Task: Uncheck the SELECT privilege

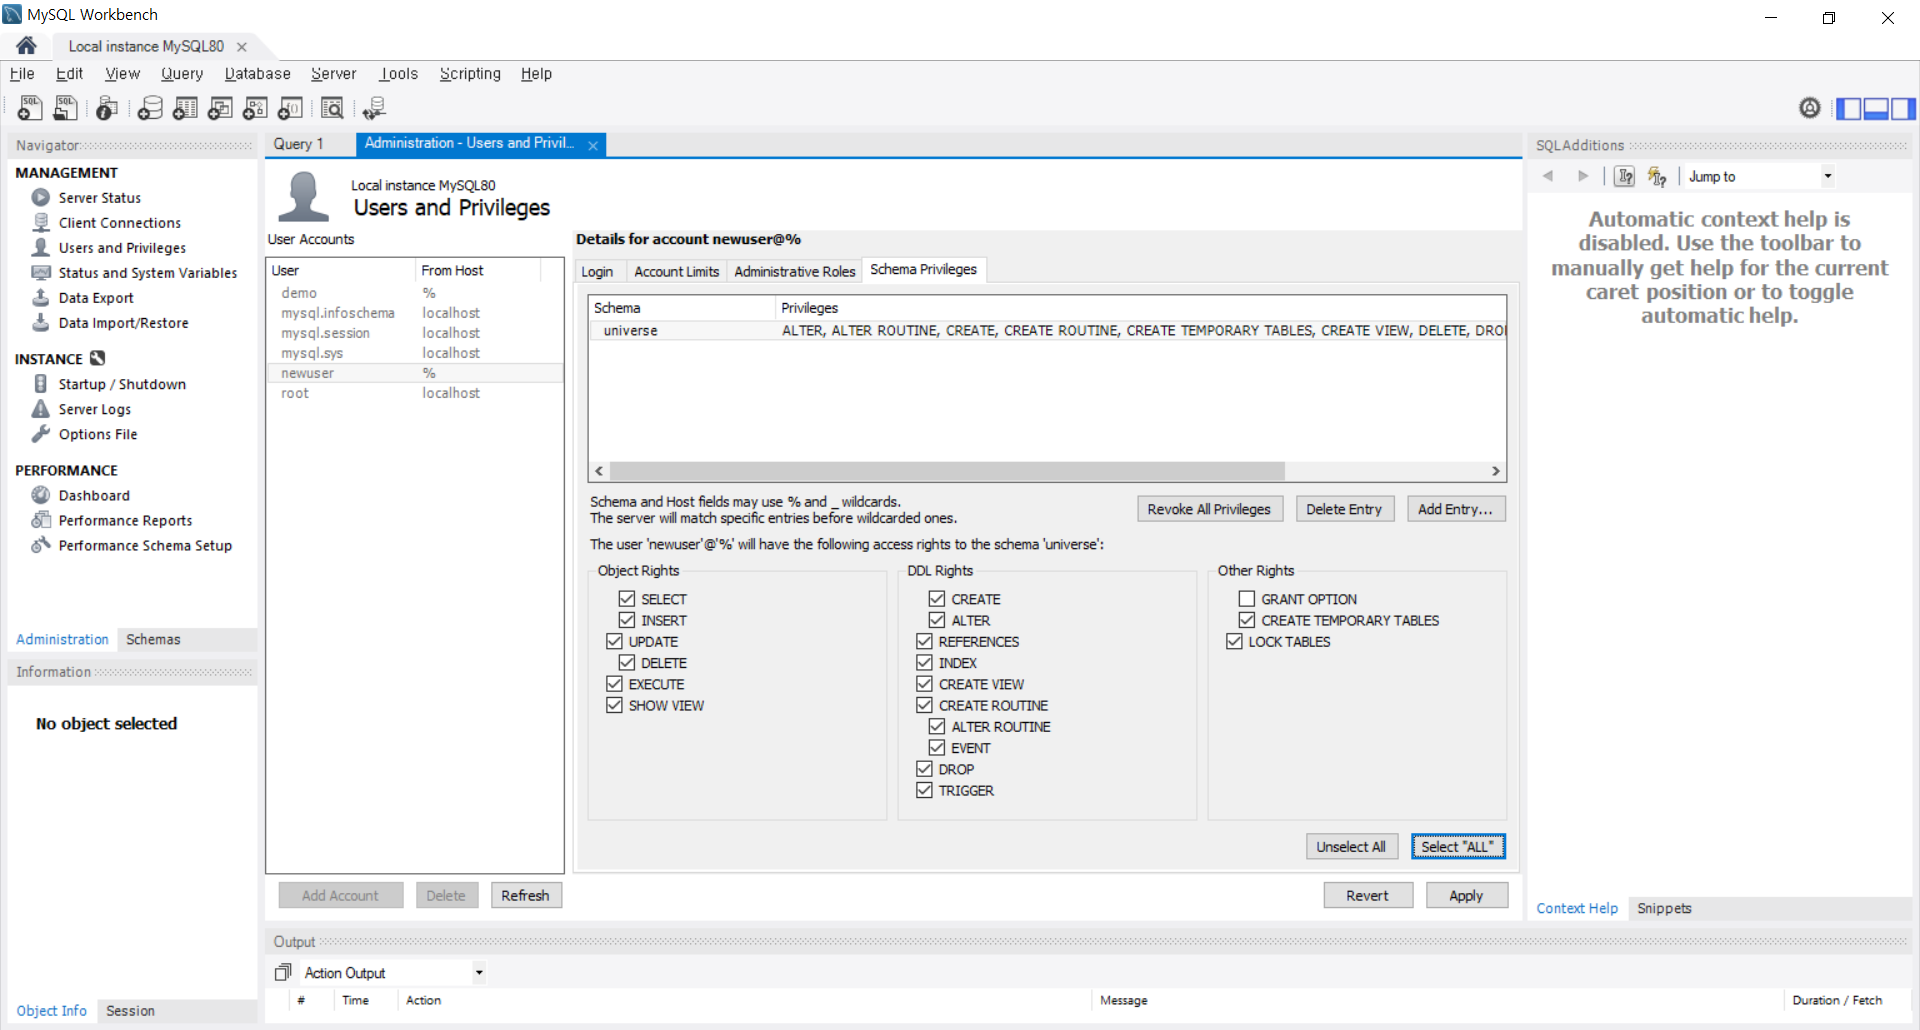Action: [627, 599]
